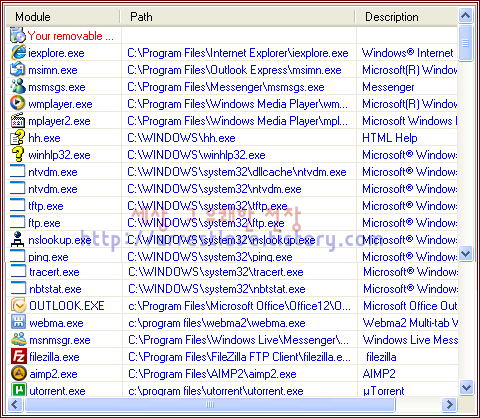The image size is (480, 418).
Task: Click the horizontal scrollbar right arrow
Action: click(449, 405)
